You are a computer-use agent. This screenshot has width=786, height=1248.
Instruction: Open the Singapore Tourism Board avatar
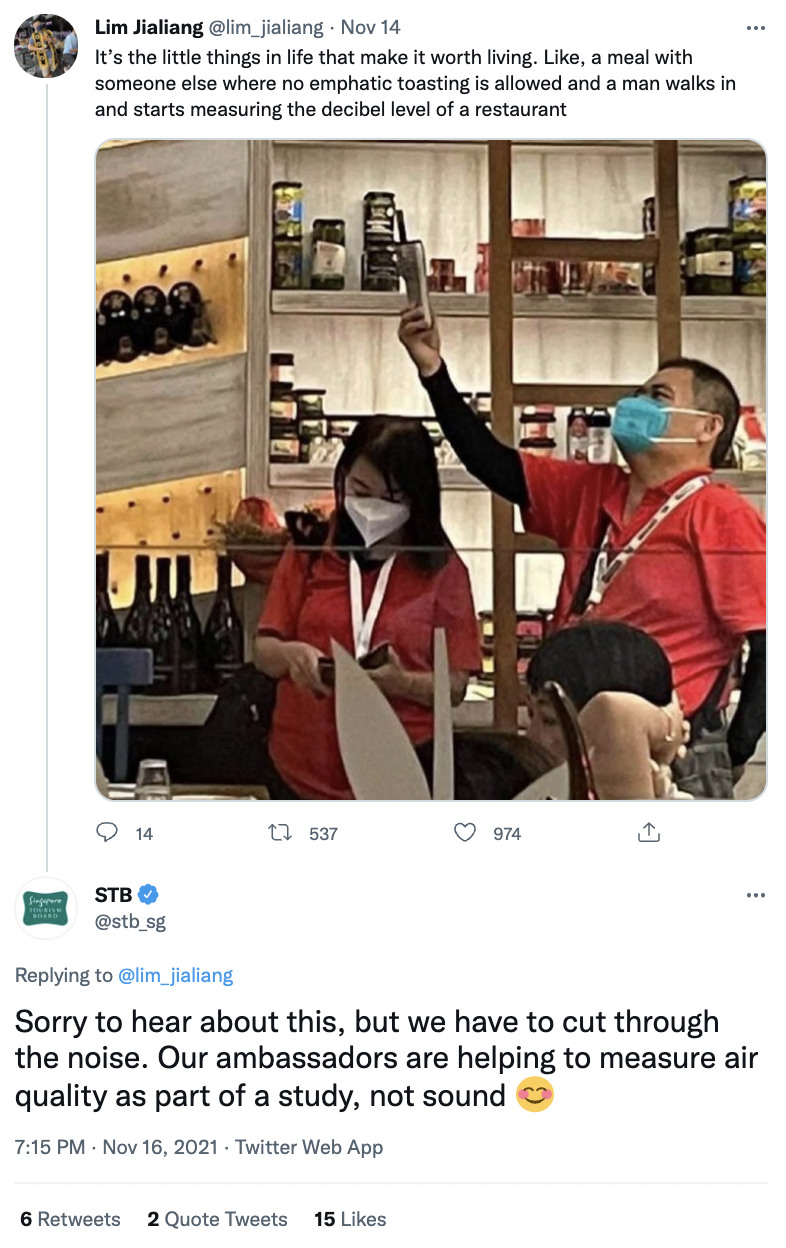46,908
